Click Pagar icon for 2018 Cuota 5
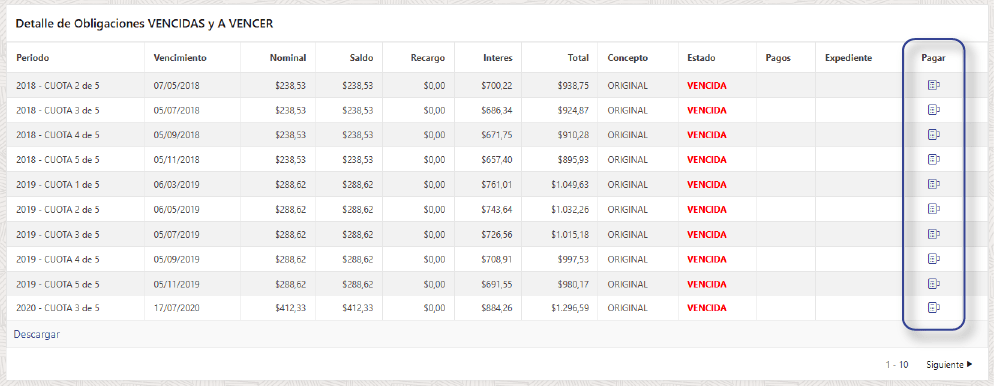 [933, 159]
